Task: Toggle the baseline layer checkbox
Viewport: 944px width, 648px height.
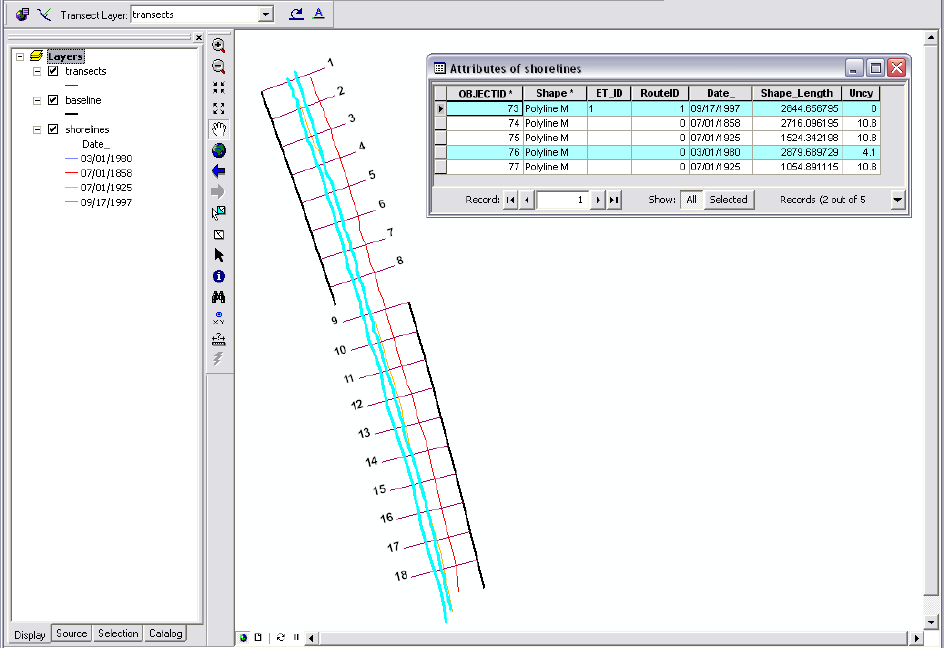Action: [53, 100]
